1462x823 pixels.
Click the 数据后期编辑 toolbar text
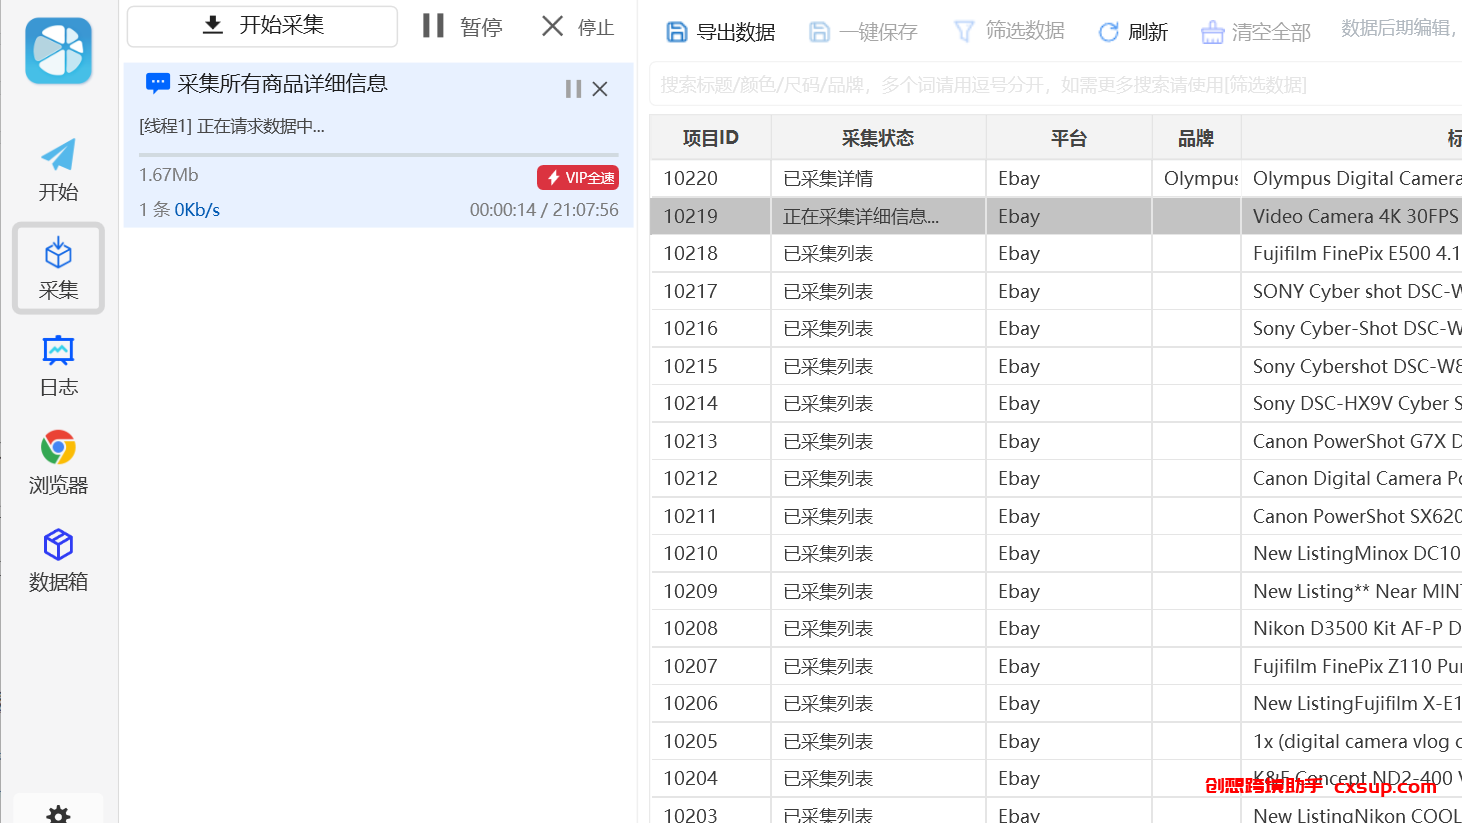pyautogui.click(x=1400, y=28)
